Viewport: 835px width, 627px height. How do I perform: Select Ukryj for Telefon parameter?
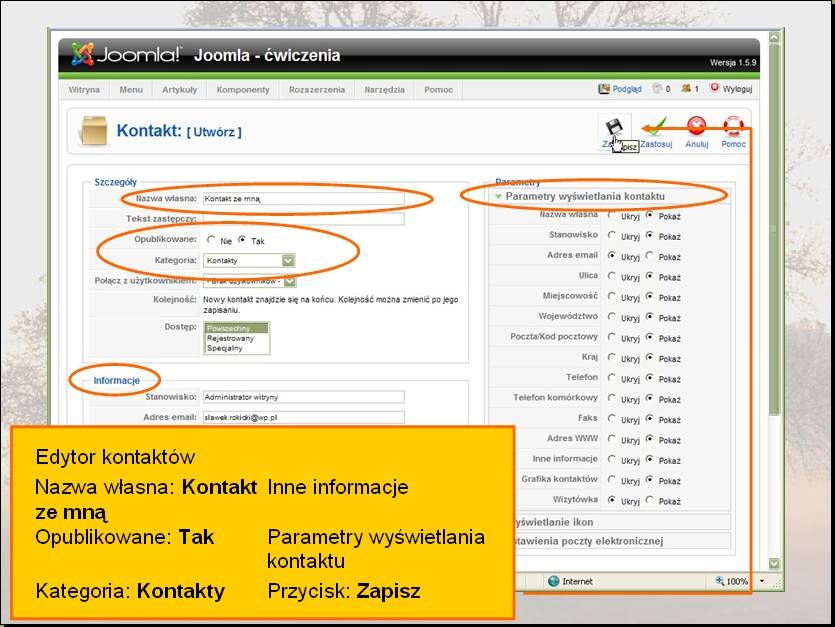611,378
